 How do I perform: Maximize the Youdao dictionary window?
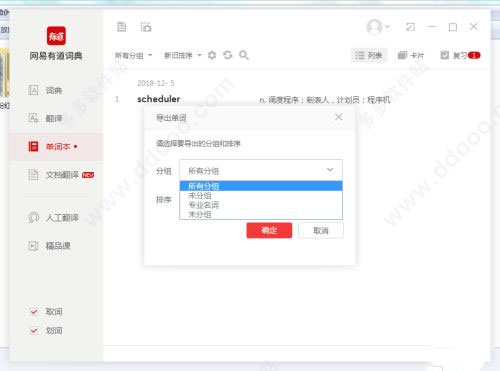pyautogui.click(x=453, y=27)
